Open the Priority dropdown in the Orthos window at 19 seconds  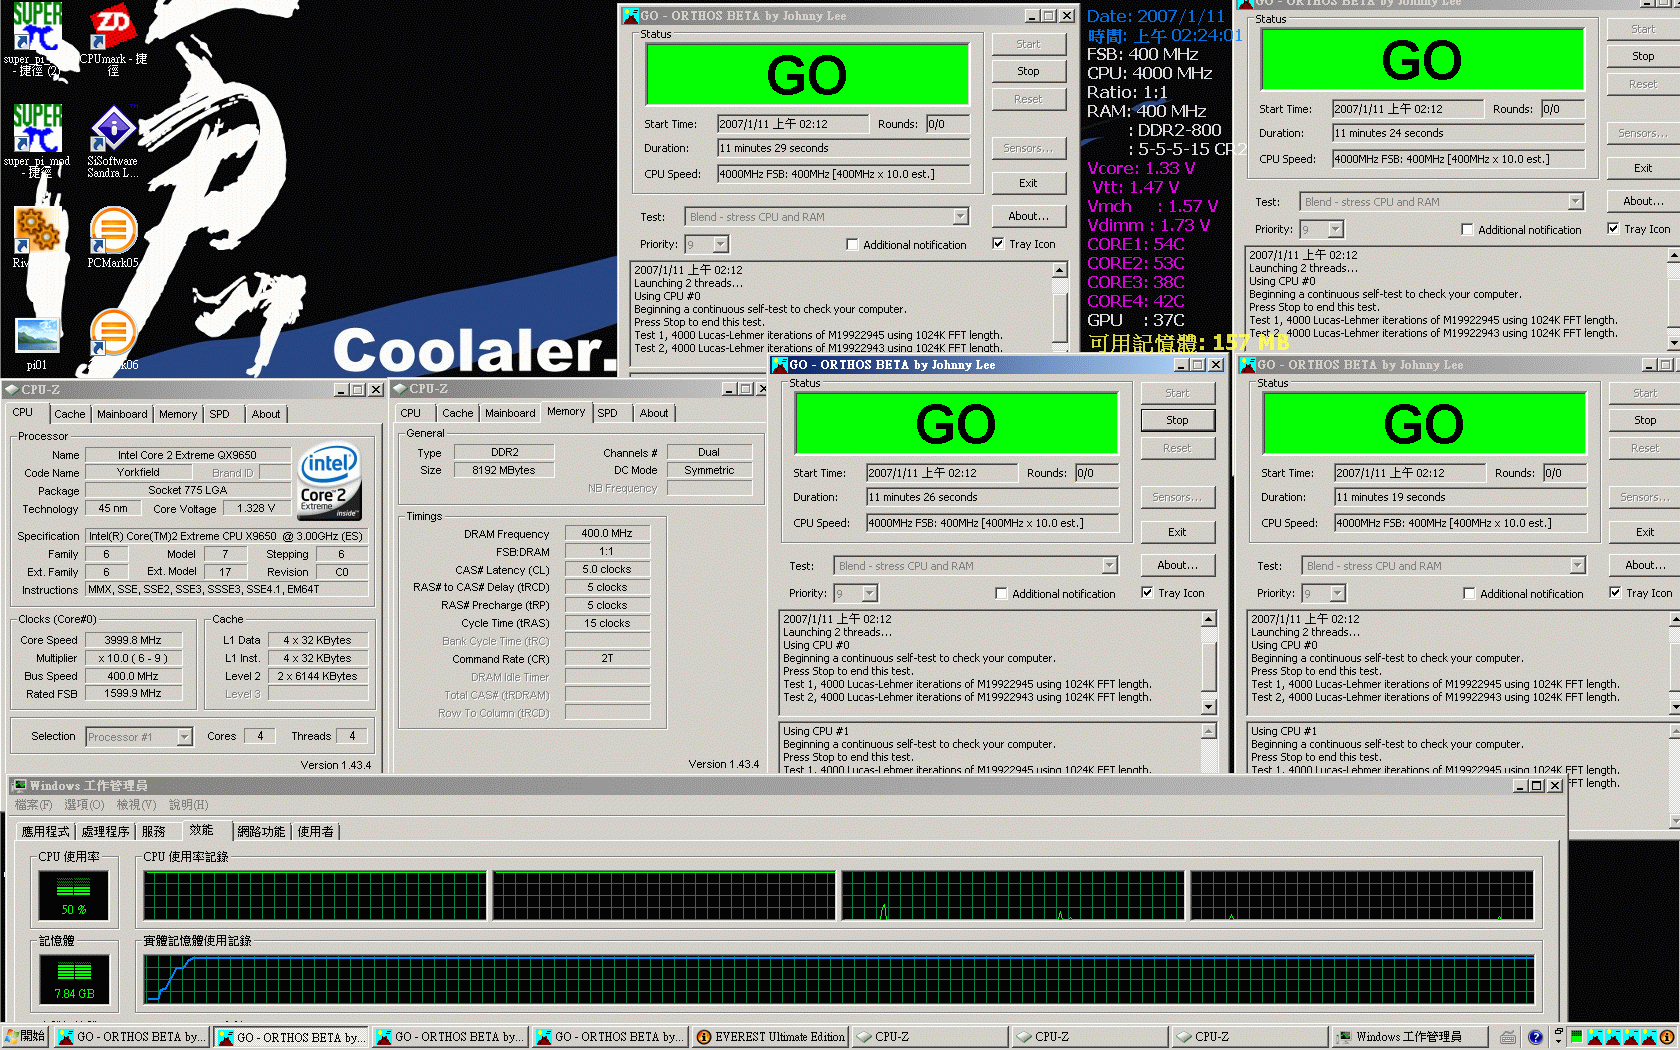click(x=1338, y=593)
